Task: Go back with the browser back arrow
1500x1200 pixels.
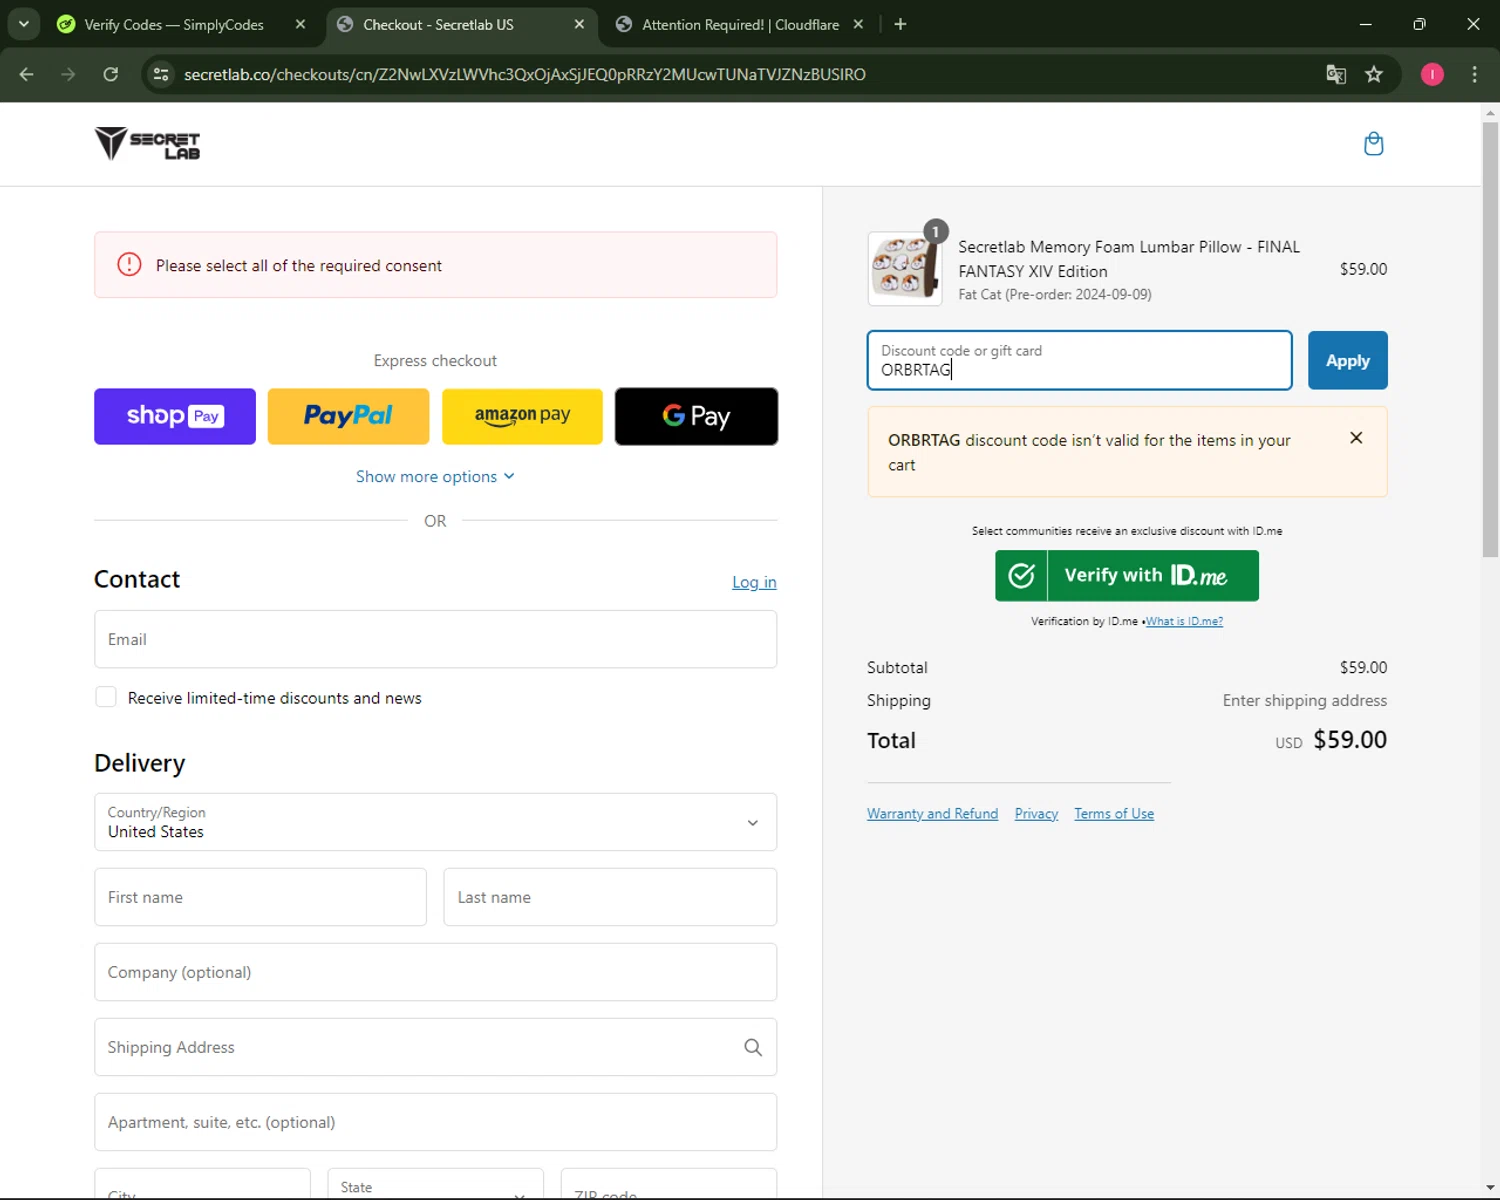Action: [x=27, y=74]
